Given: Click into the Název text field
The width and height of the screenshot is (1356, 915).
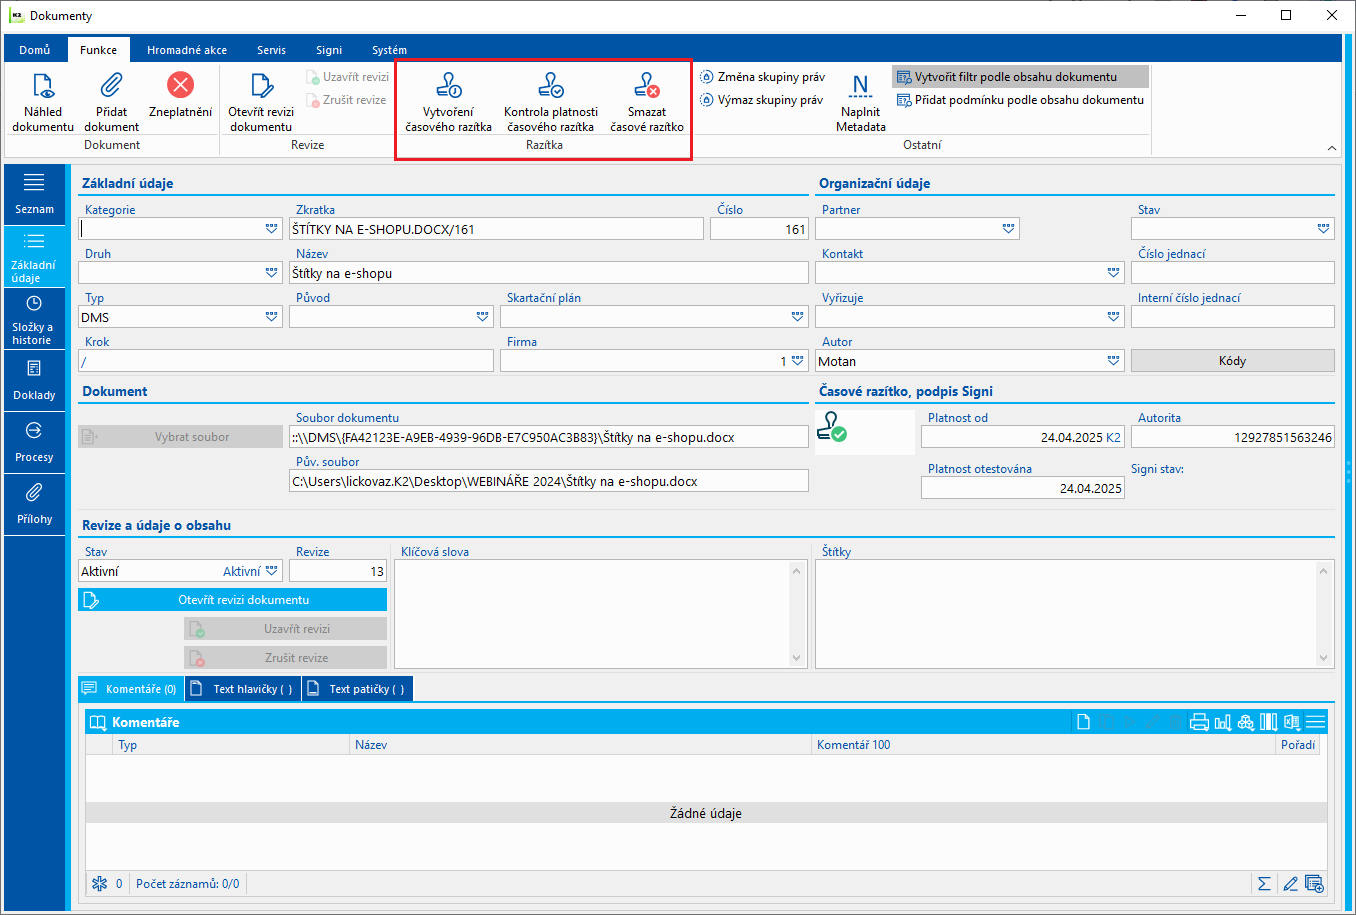Looking at the screenshot, I should coord(548,273).
